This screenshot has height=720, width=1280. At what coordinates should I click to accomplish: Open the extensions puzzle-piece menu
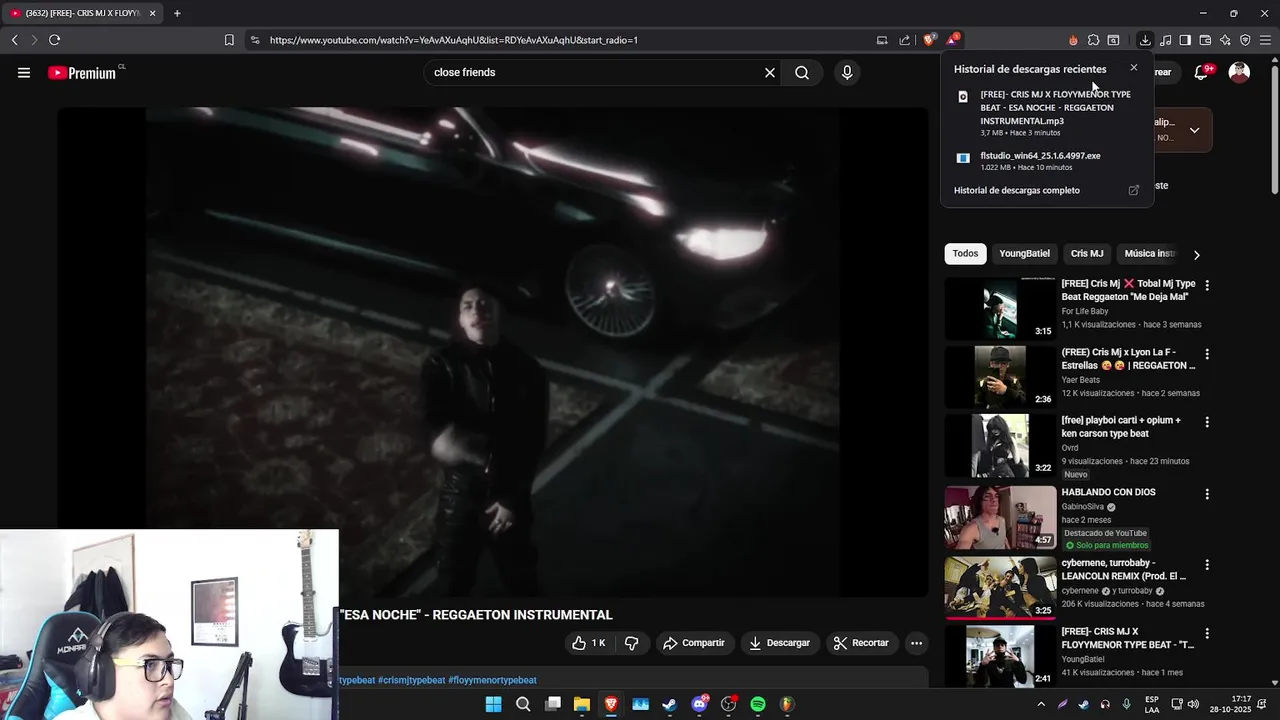pos(1093,40)
